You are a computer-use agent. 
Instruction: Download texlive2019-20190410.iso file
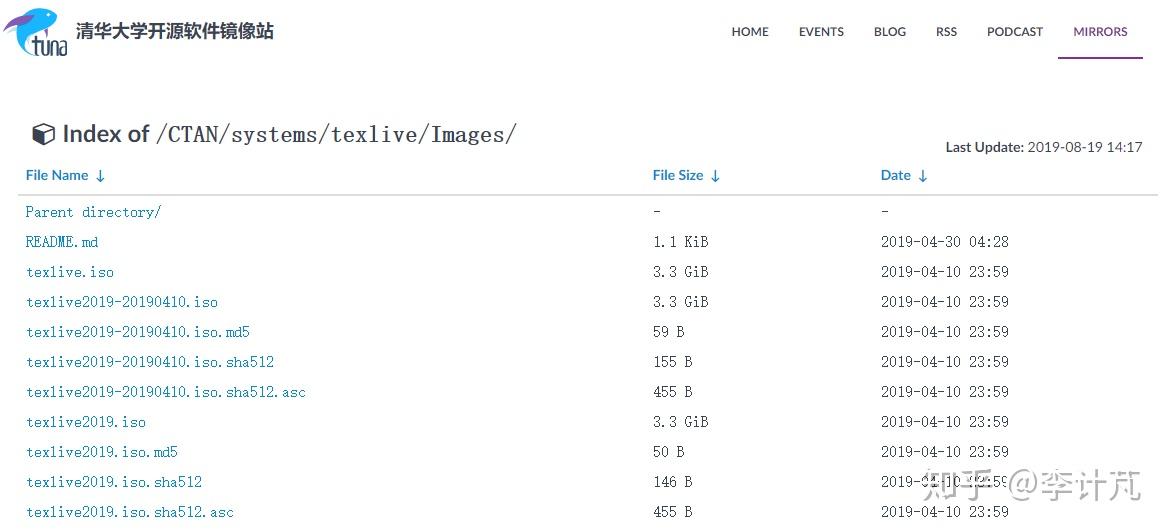click(122, 302)
